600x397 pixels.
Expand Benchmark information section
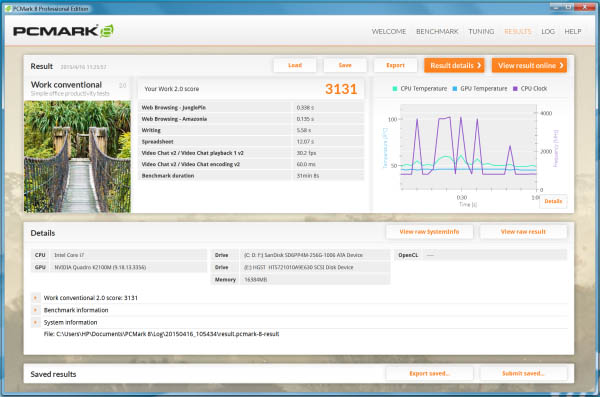tap(35, 310)
